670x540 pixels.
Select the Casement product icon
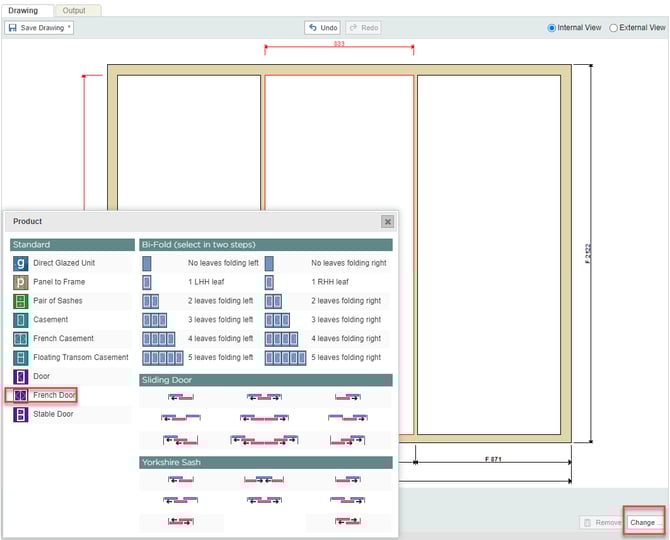click(x=20, y=320)
